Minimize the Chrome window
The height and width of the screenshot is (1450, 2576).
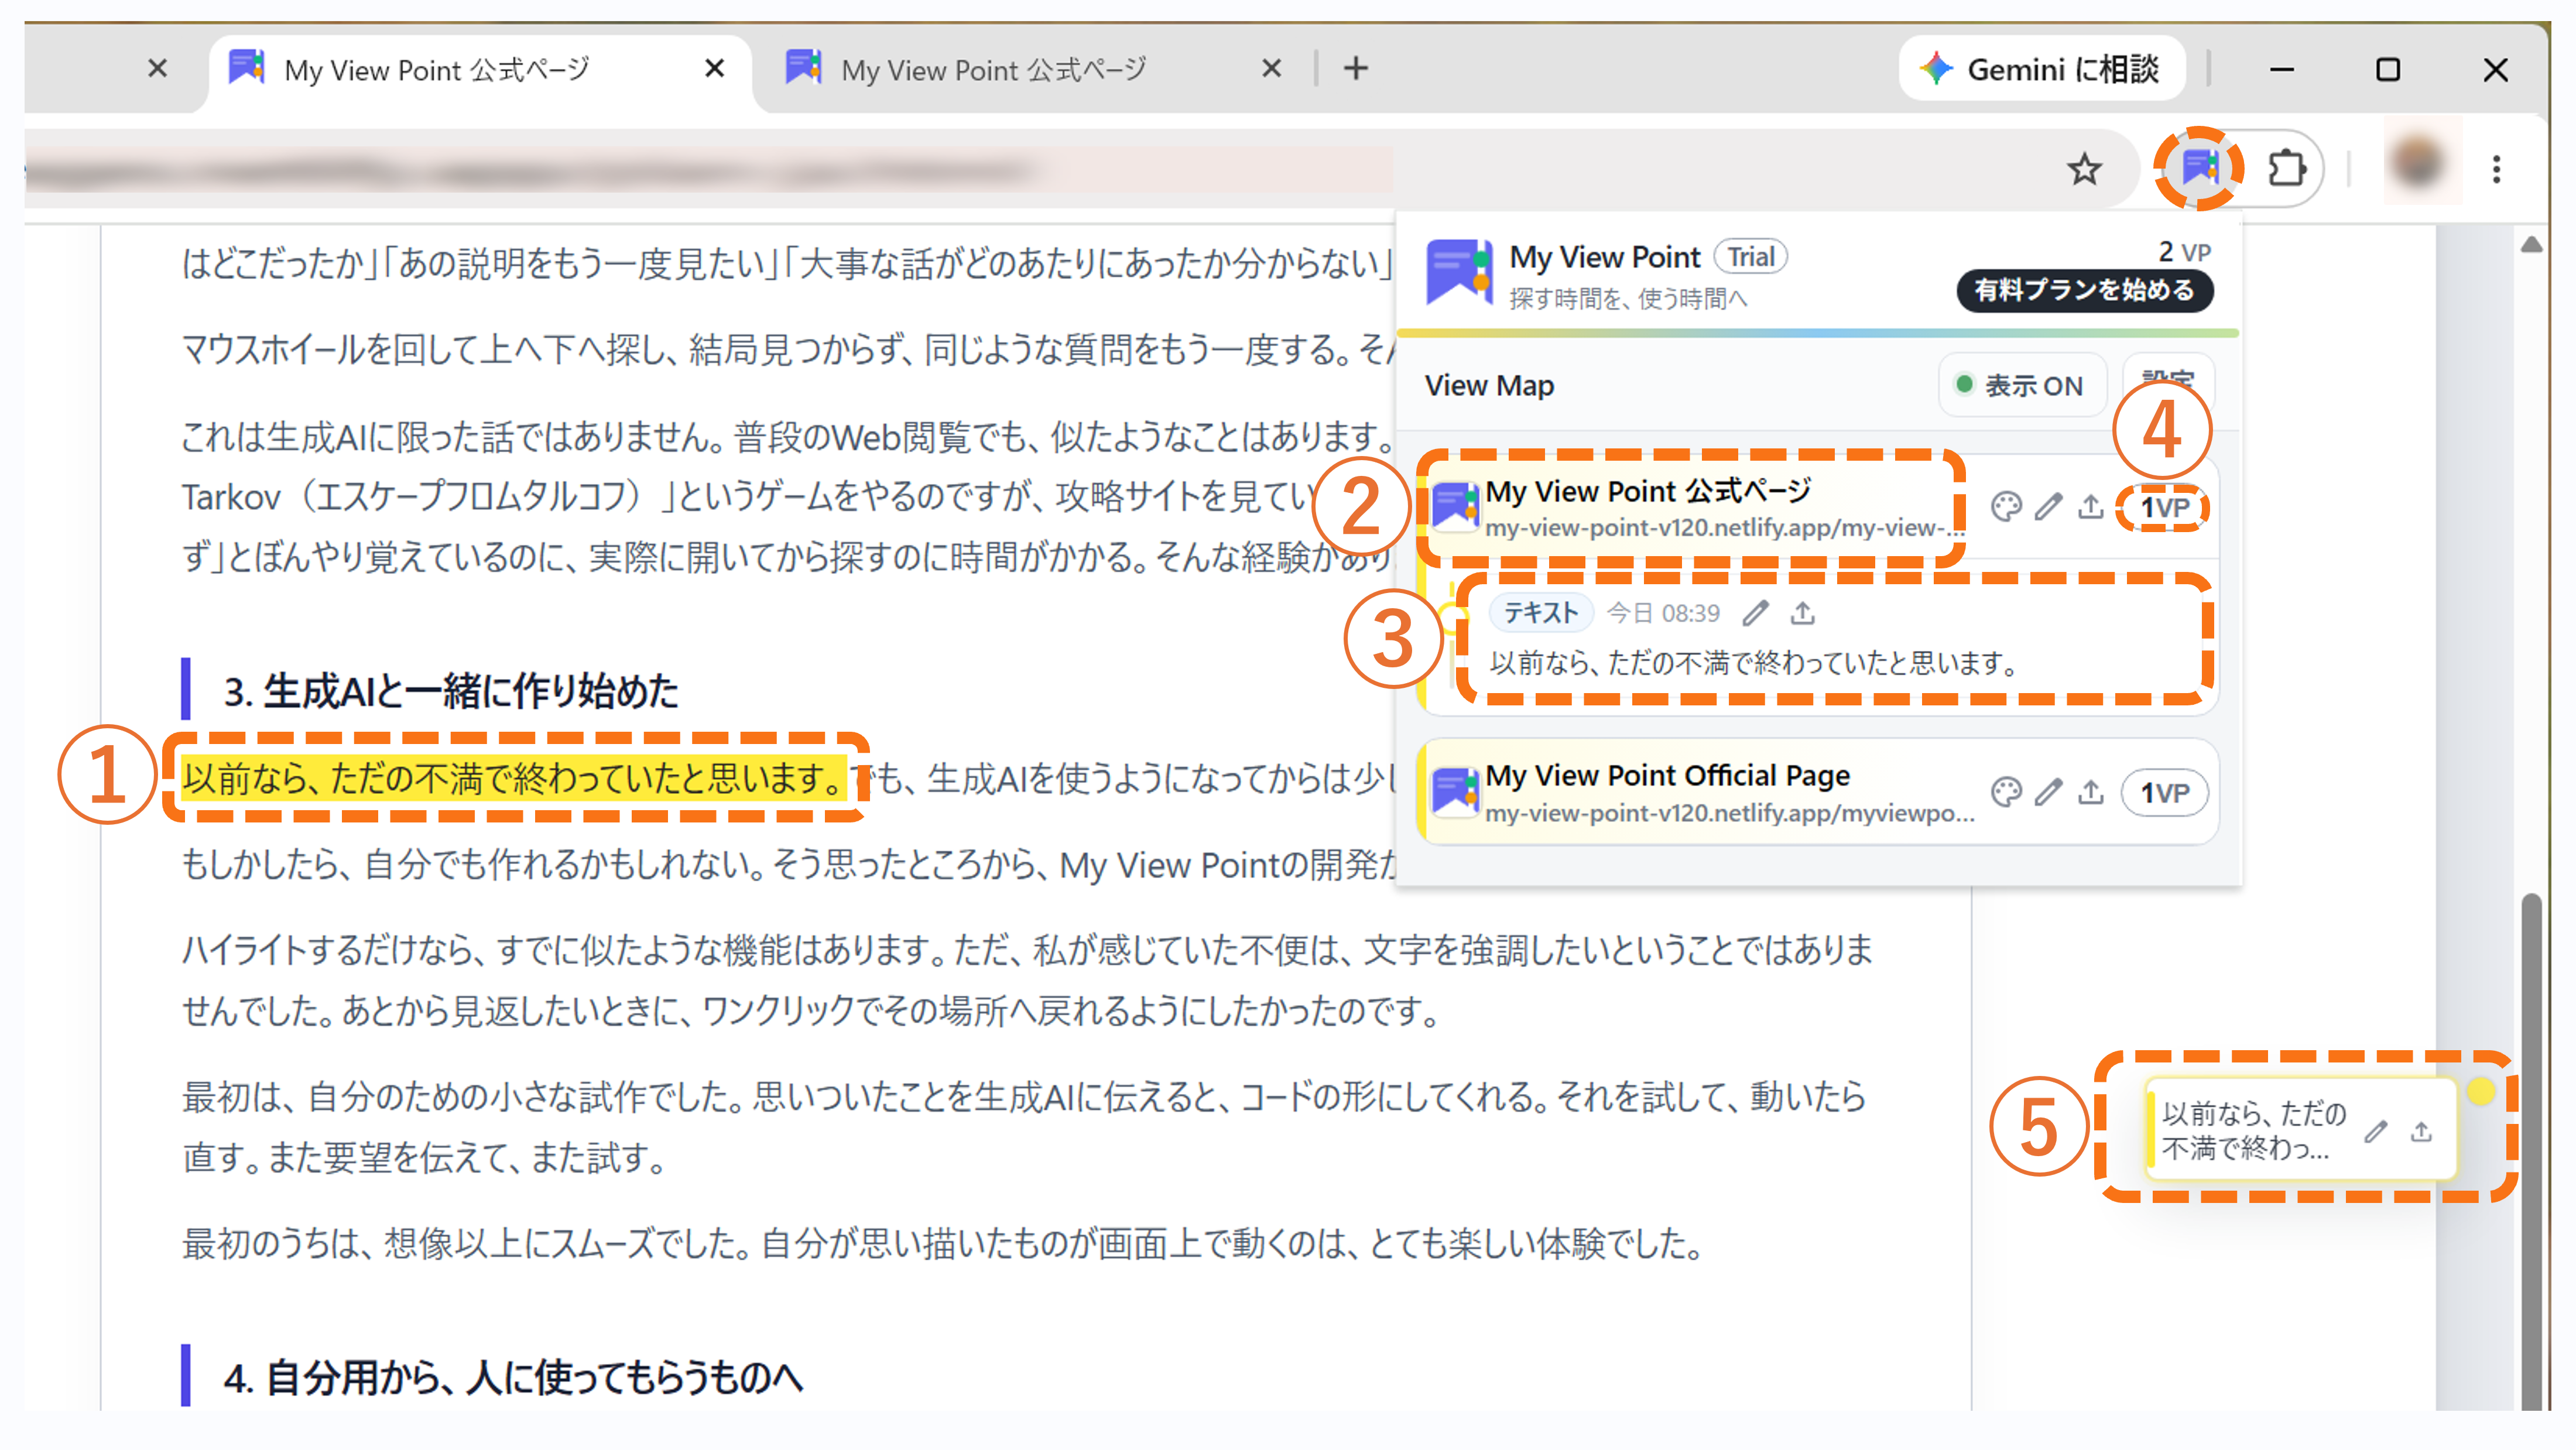click(x=2281, y=69)
